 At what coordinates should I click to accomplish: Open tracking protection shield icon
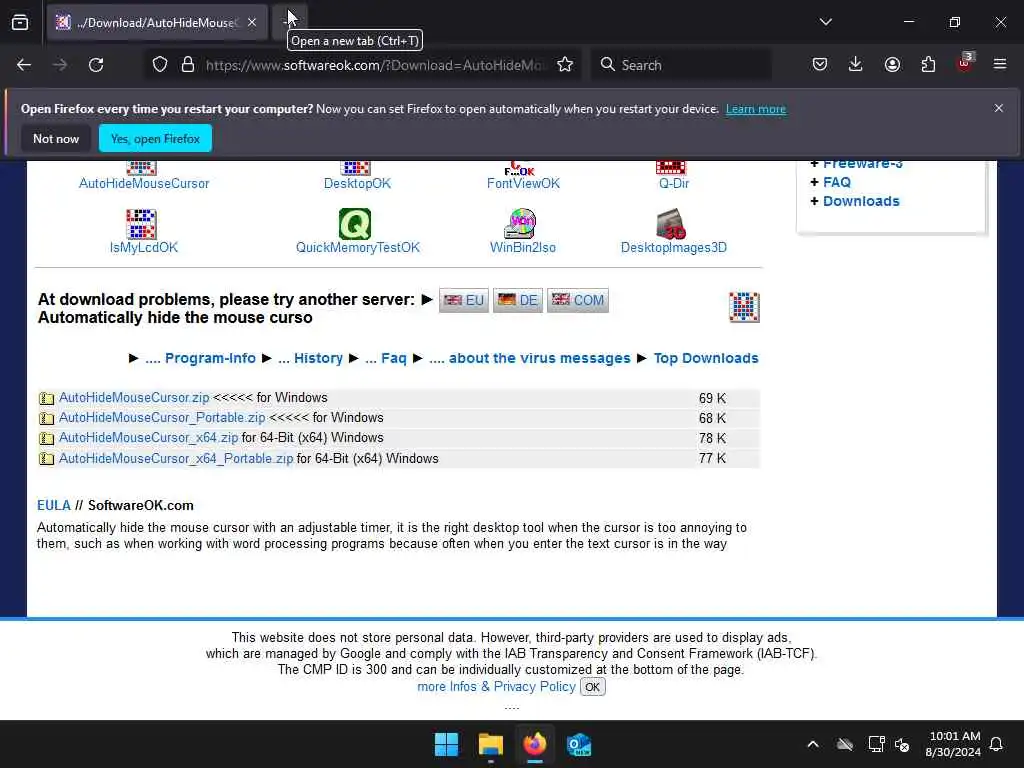160,65
